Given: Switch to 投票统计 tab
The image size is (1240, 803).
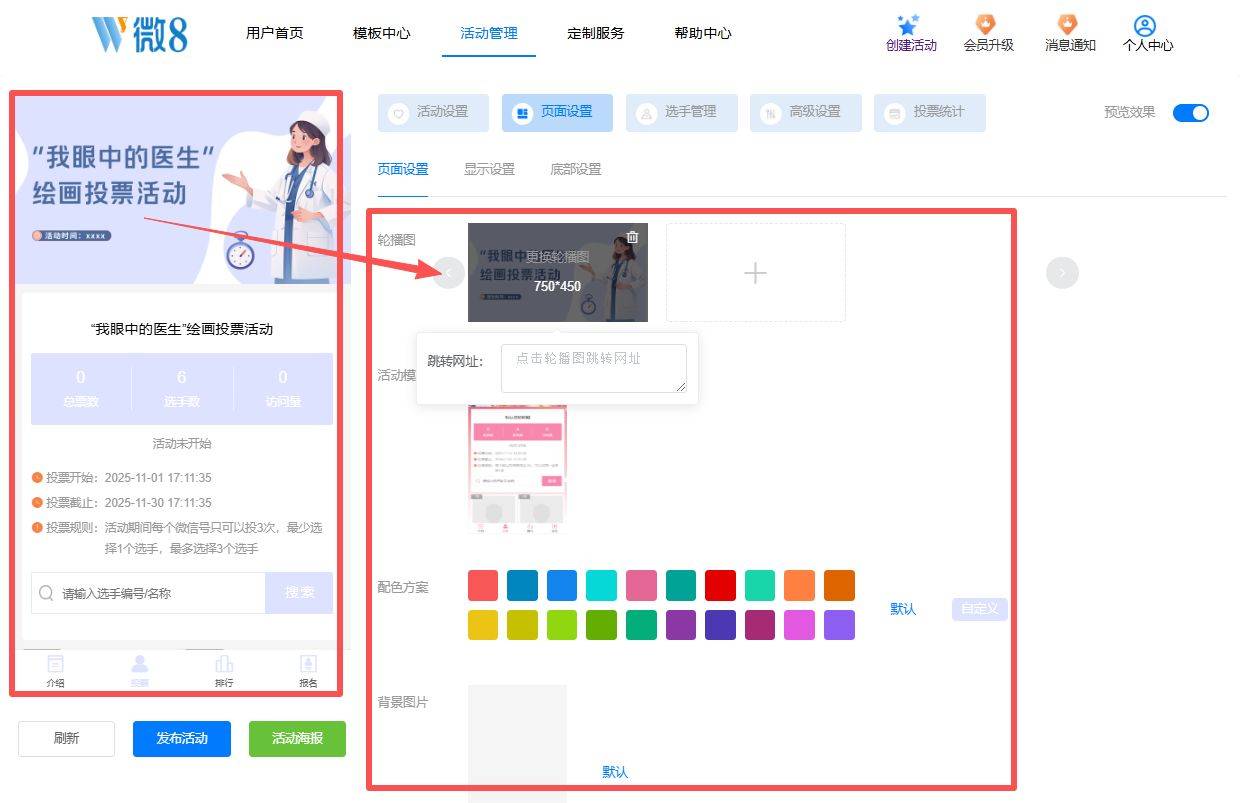Looking at the screenshot, I should click(929, 113).
